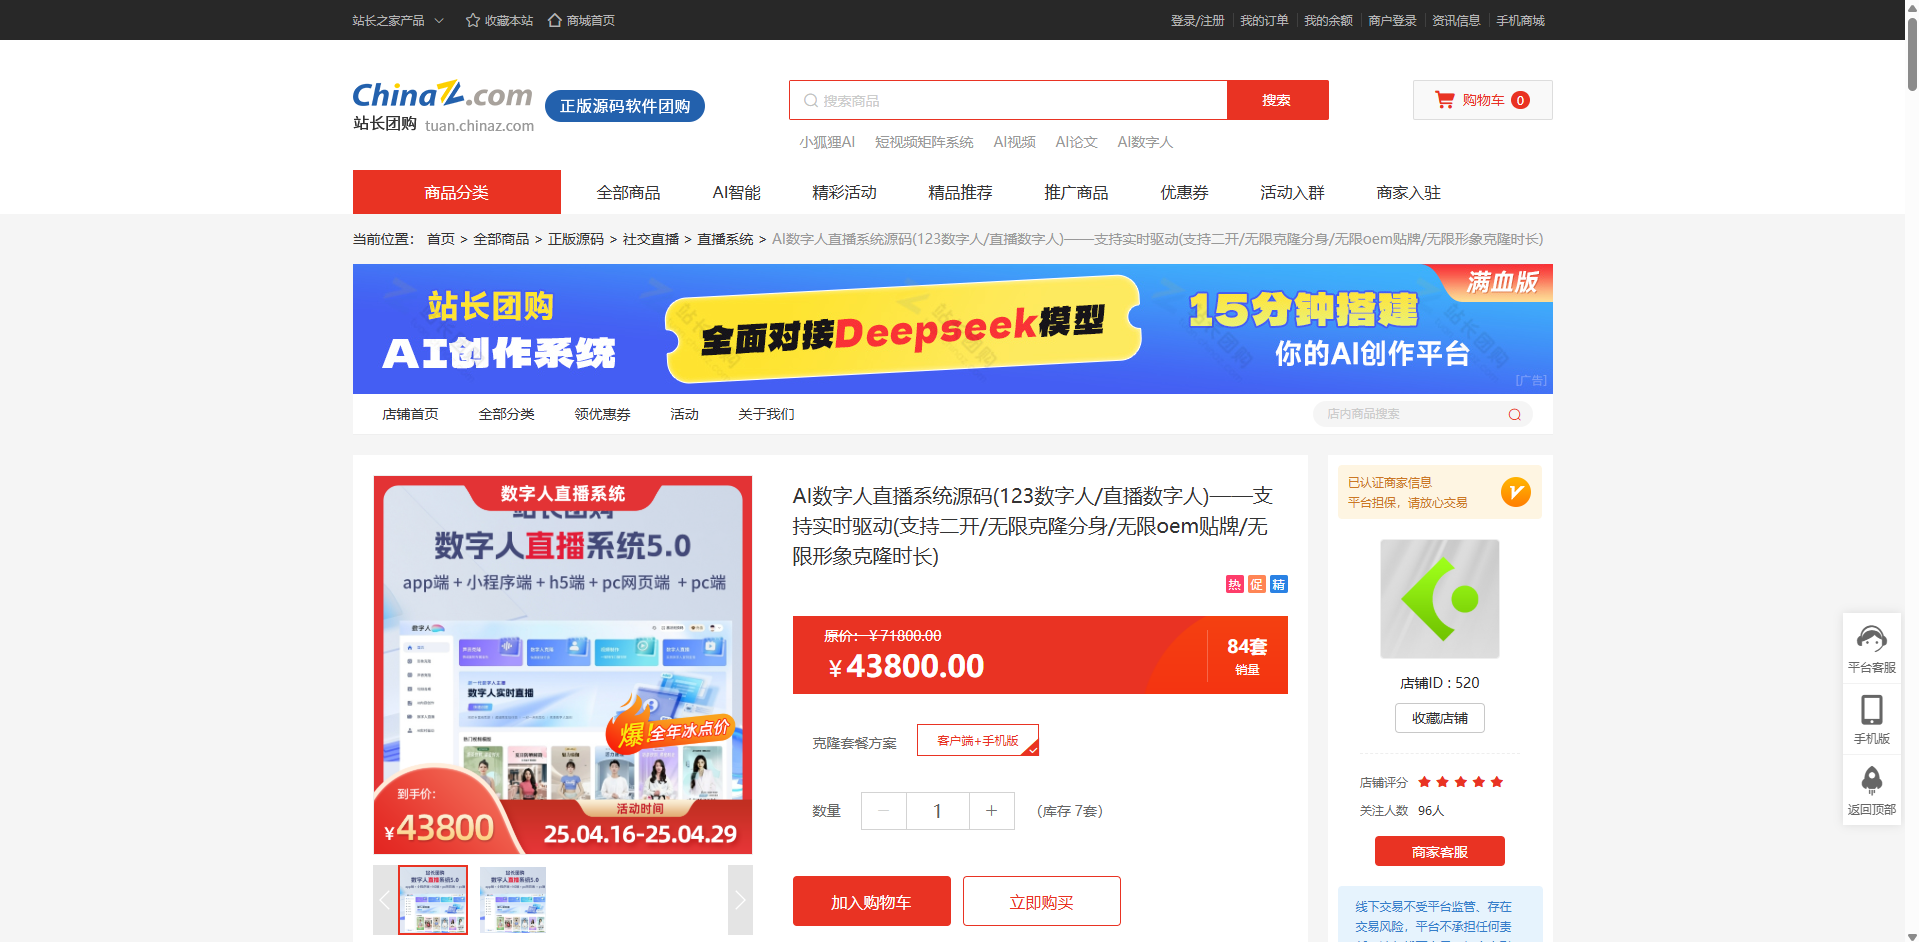Click the store search magnifier icon

(1515, 414)
